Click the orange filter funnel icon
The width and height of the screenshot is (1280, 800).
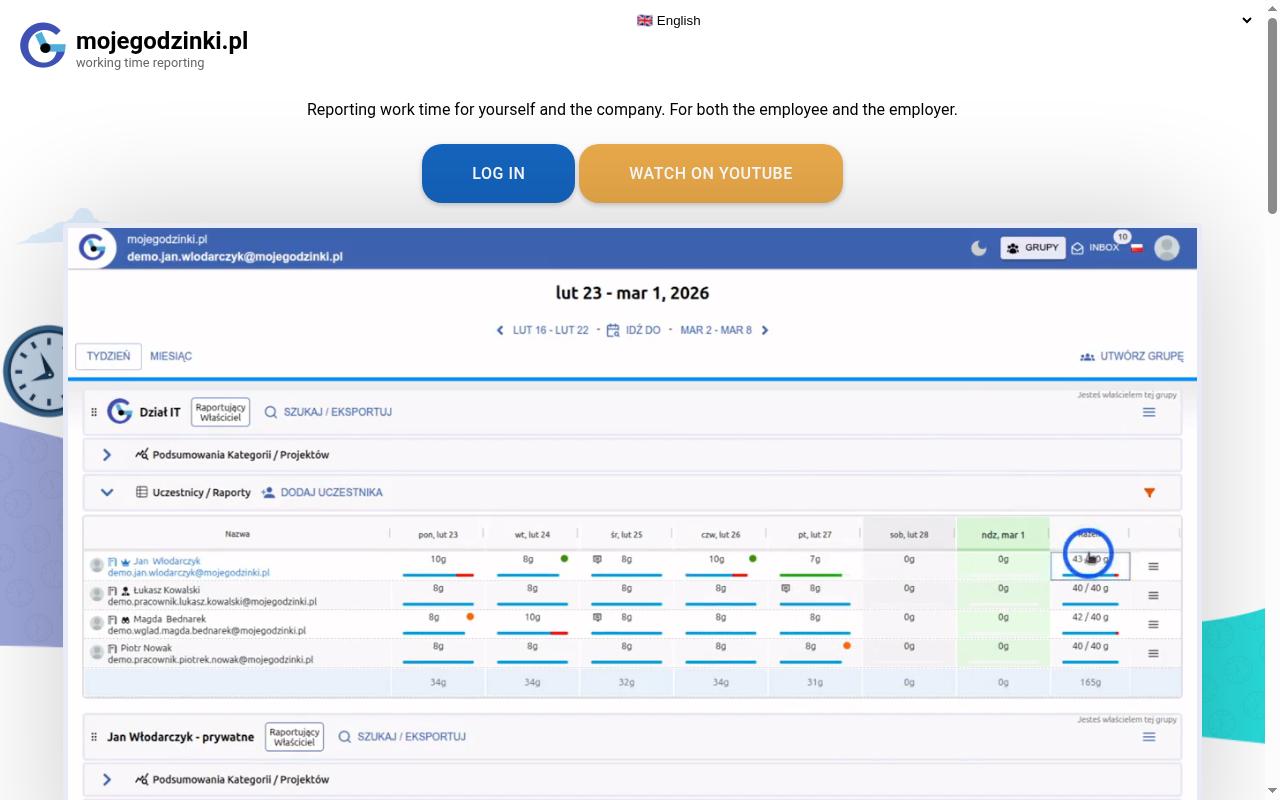(1149, 492)
